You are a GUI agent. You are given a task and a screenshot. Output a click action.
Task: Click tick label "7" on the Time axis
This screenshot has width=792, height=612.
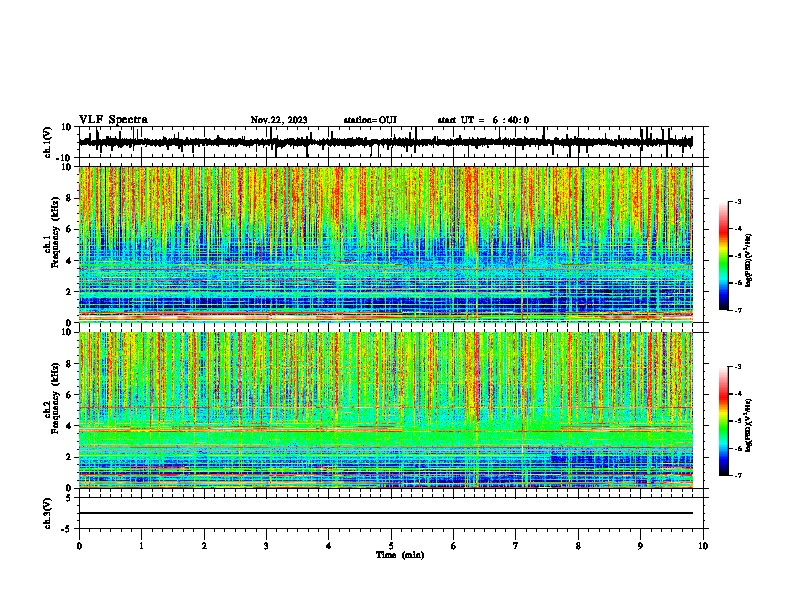pyautogui.click(x=516, y=546)
